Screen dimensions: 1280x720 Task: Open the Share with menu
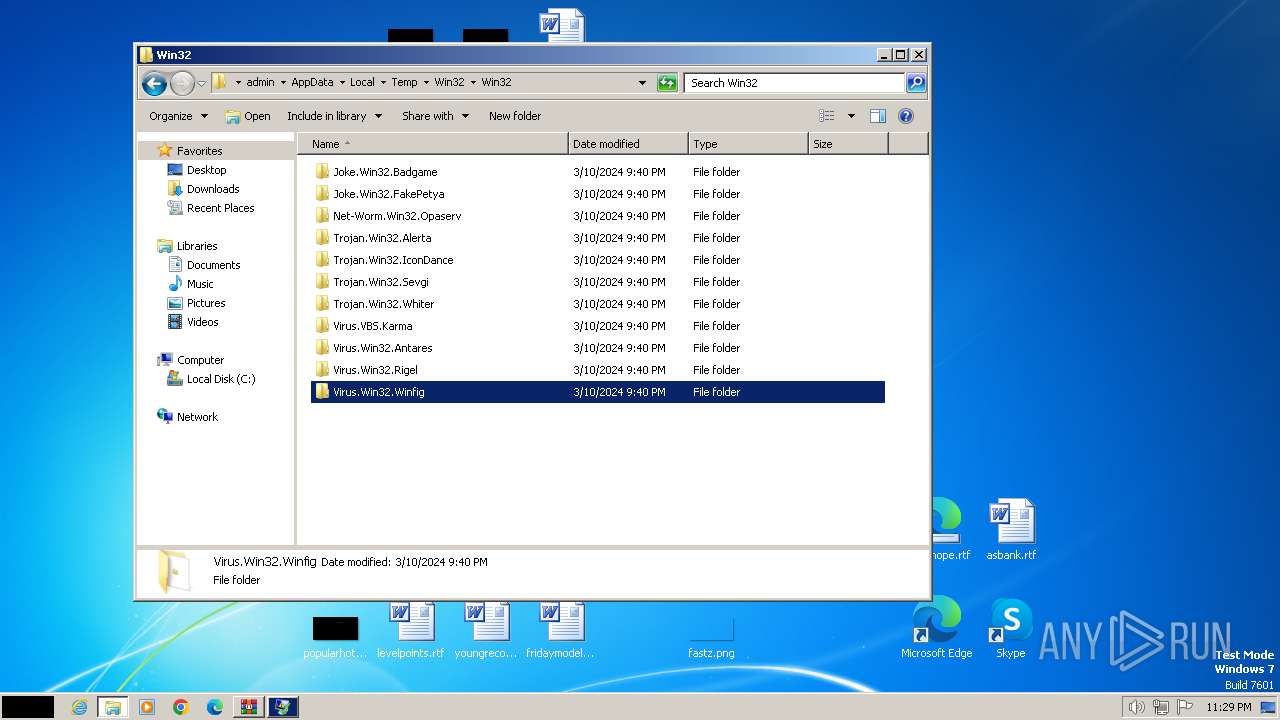[x=435, y=116]
